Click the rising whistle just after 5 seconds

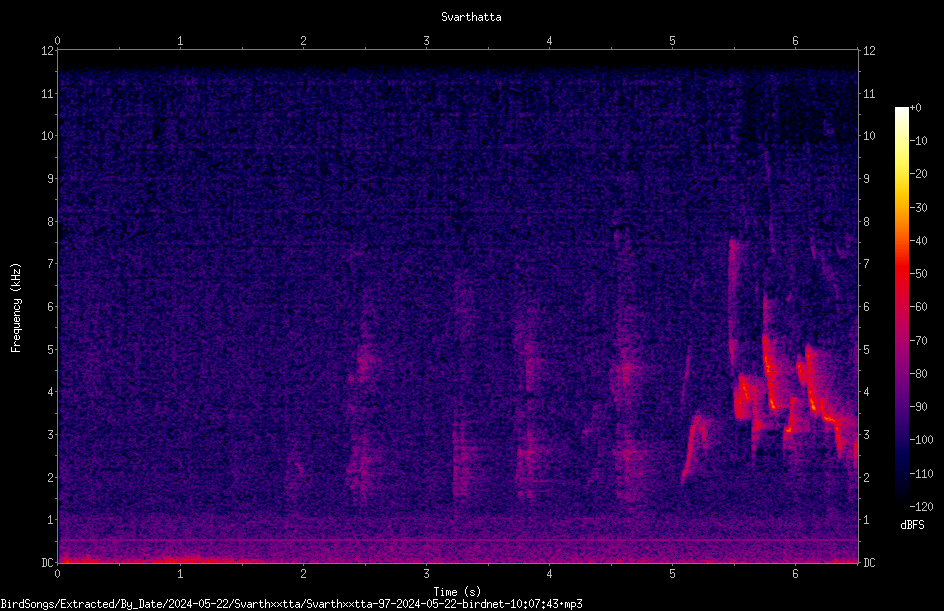pyautogui.click(x=695, y=445)
